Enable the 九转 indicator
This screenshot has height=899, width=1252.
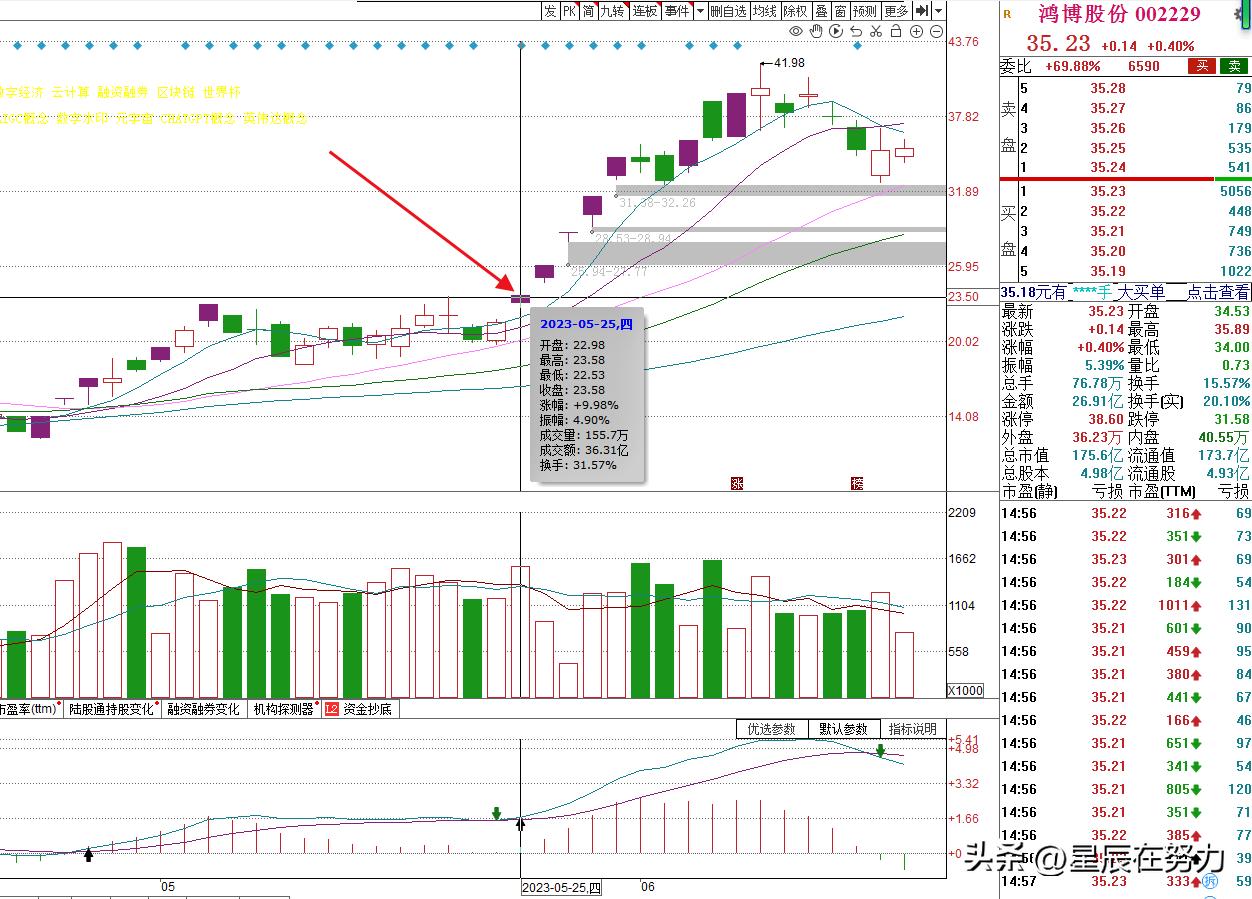point(612,11)
